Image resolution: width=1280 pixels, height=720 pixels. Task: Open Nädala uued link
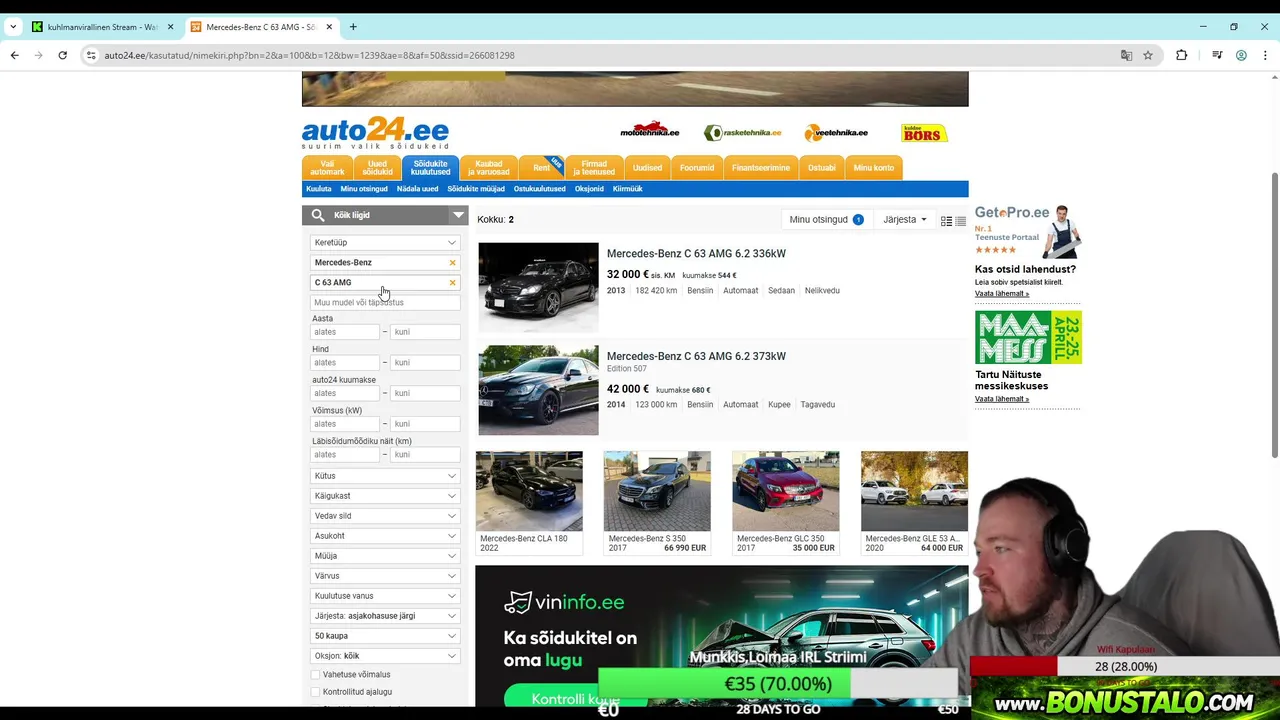click(417, 189)
